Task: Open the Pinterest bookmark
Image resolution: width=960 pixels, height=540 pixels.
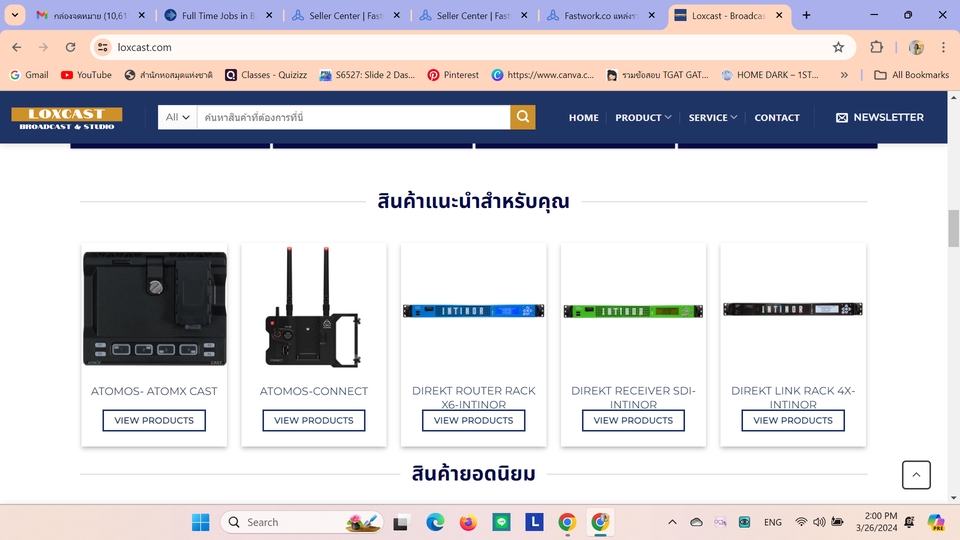Action: click(453, 75)
